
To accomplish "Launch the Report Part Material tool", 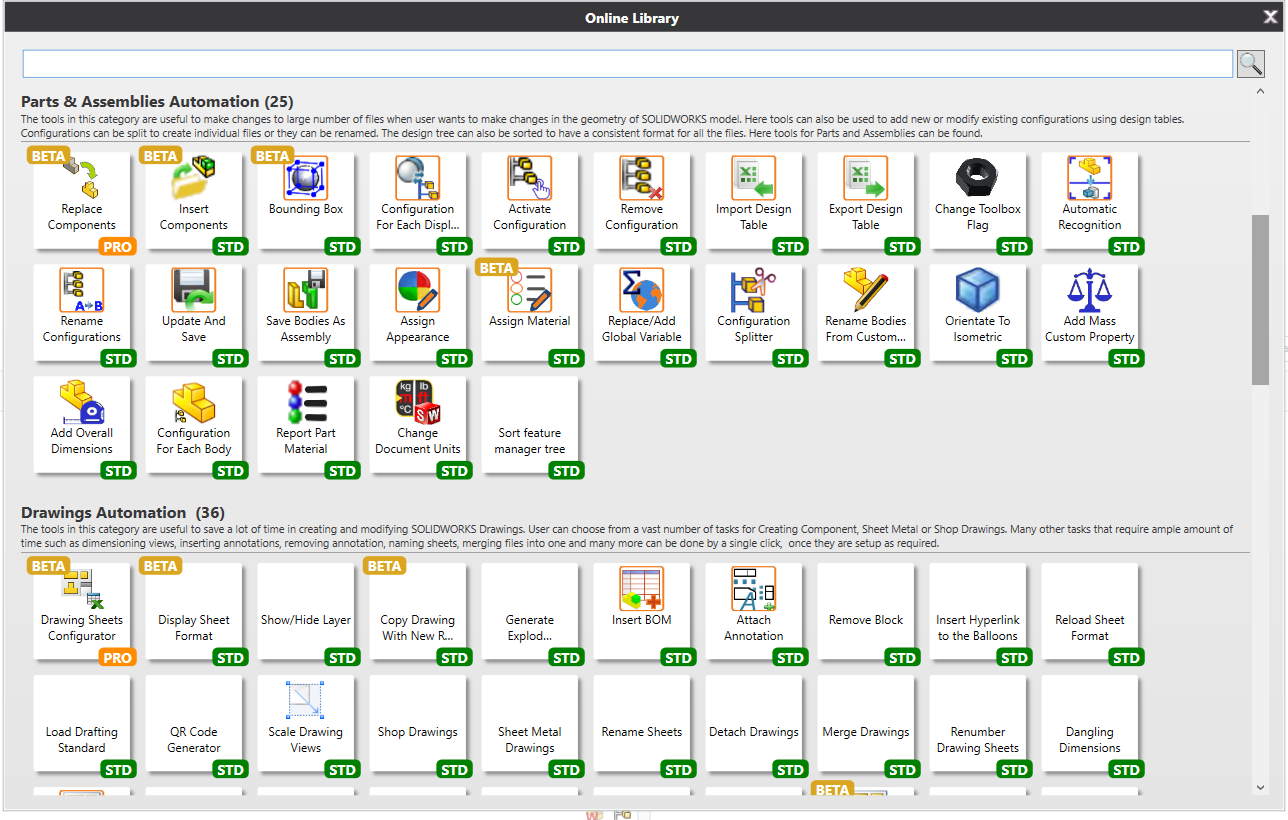I will click(x=306, y=425).
